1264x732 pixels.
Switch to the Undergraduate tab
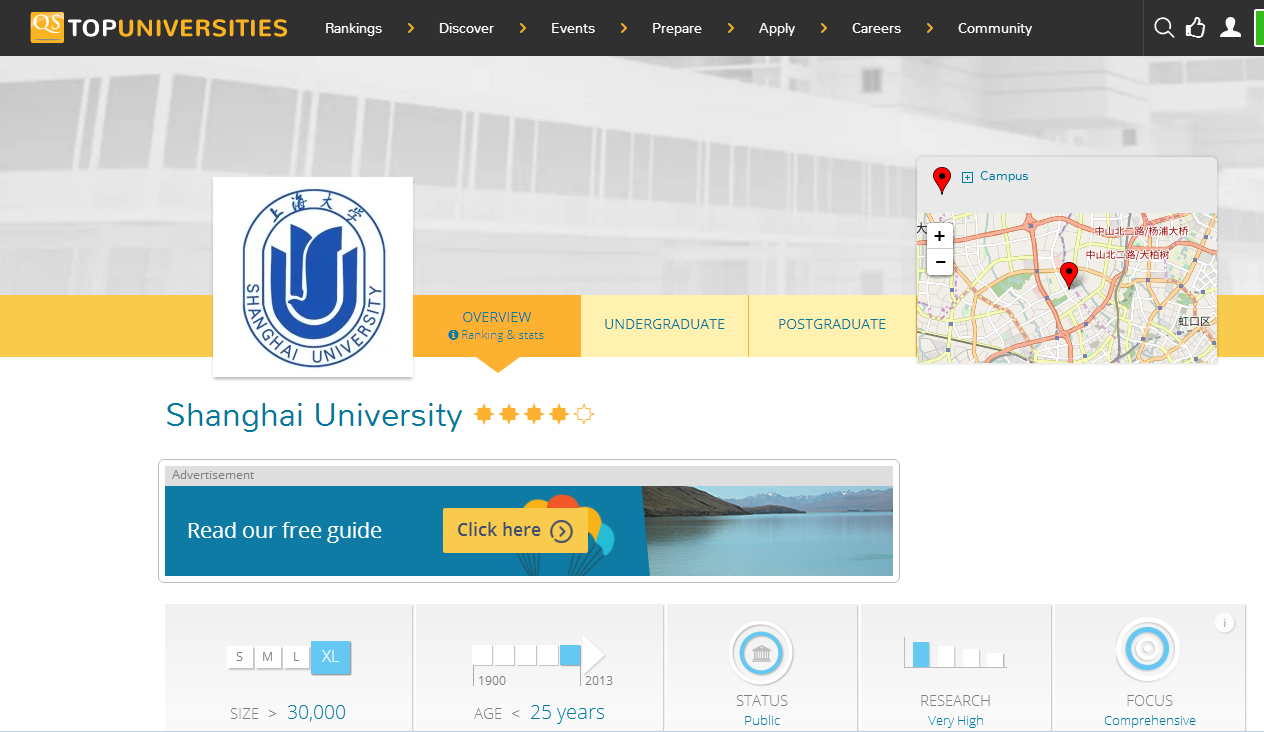point(665,325)
